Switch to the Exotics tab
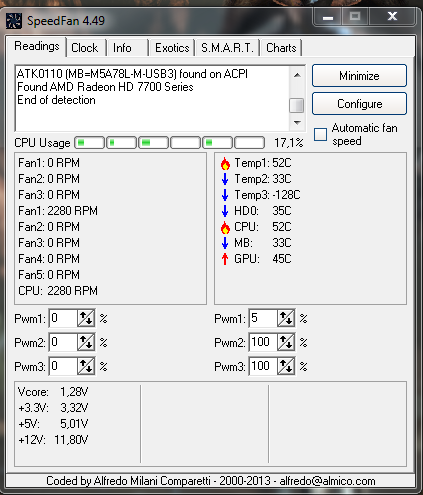Image resolution: width=423 pixels, height=495 pixels. tap(172, 48)
